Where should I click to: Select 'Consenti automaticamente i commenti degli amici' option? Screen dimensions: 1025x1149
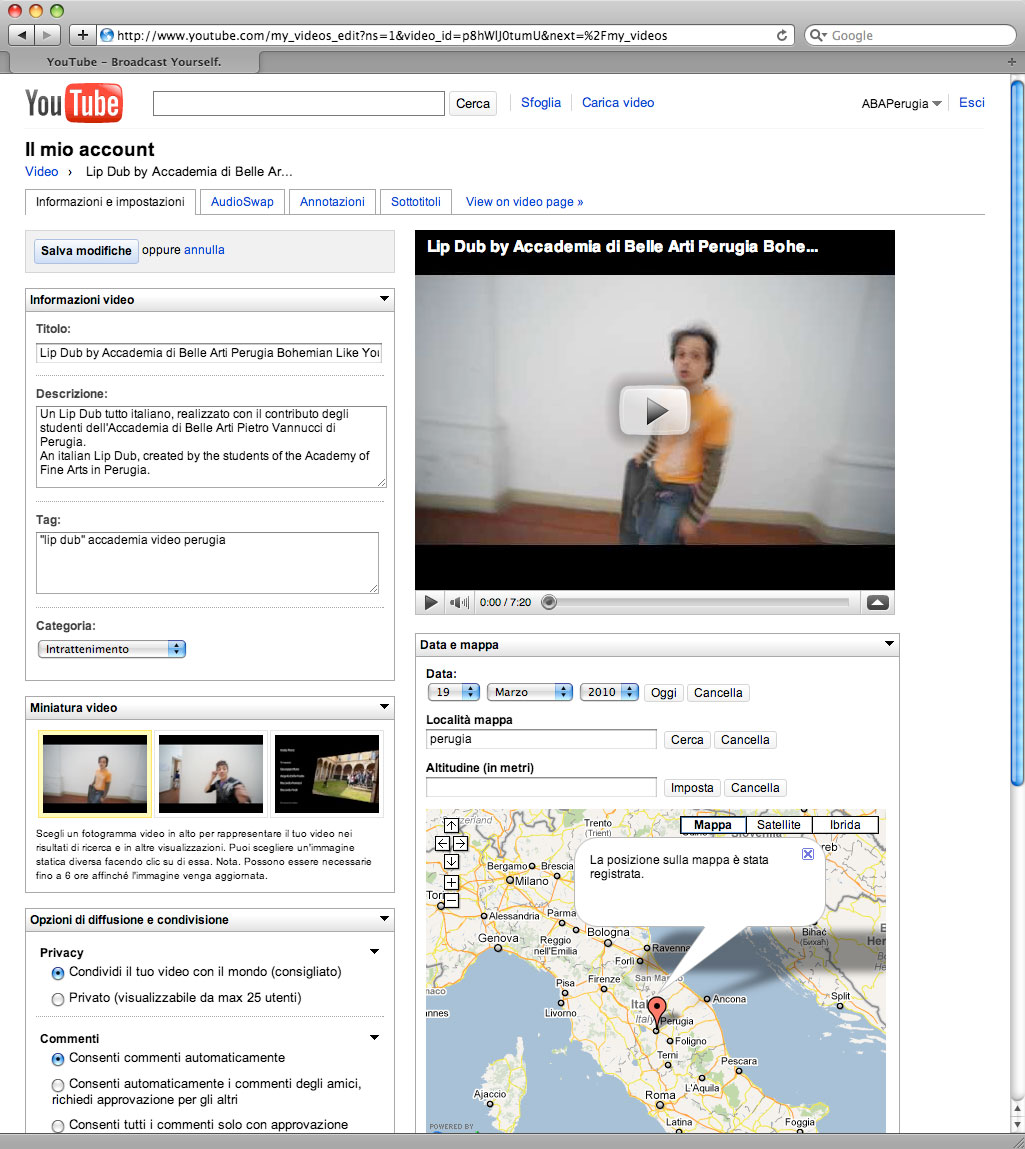58,1085
